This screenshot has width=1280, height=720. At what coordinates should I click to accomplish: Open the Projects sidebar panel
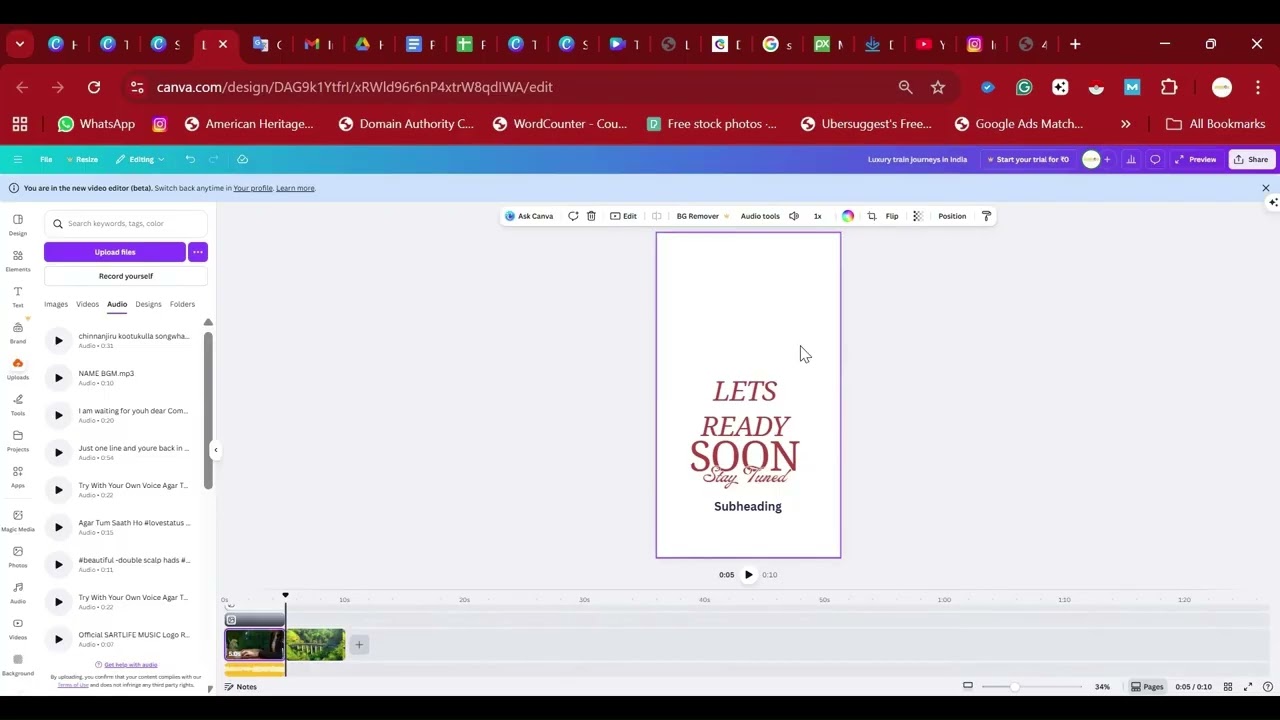click(18, 441)
